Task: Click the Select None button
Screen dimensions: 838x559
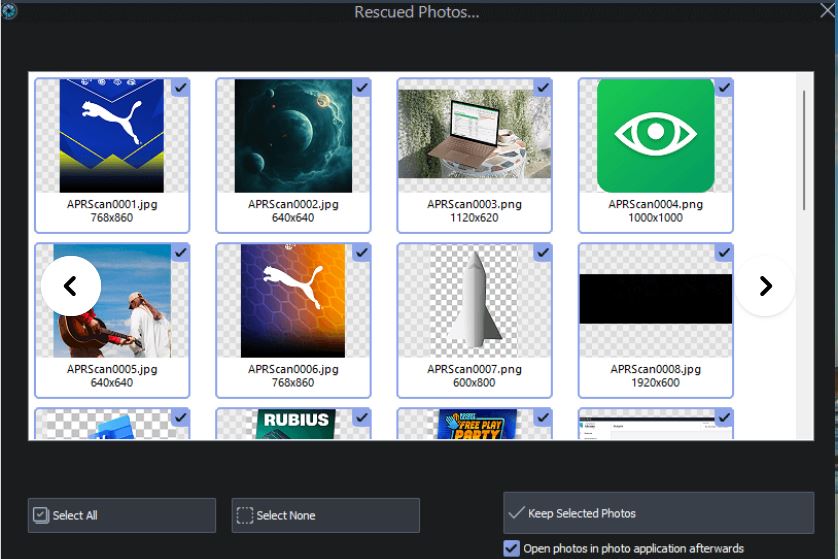Action: coord(325,515)
